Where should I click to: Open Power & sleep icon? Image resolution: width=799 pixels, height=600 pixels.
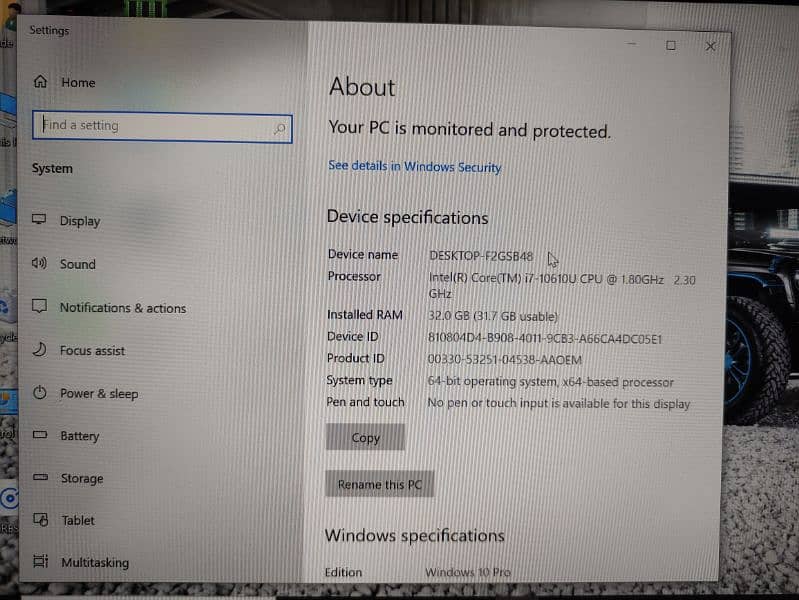coord(40,393)
